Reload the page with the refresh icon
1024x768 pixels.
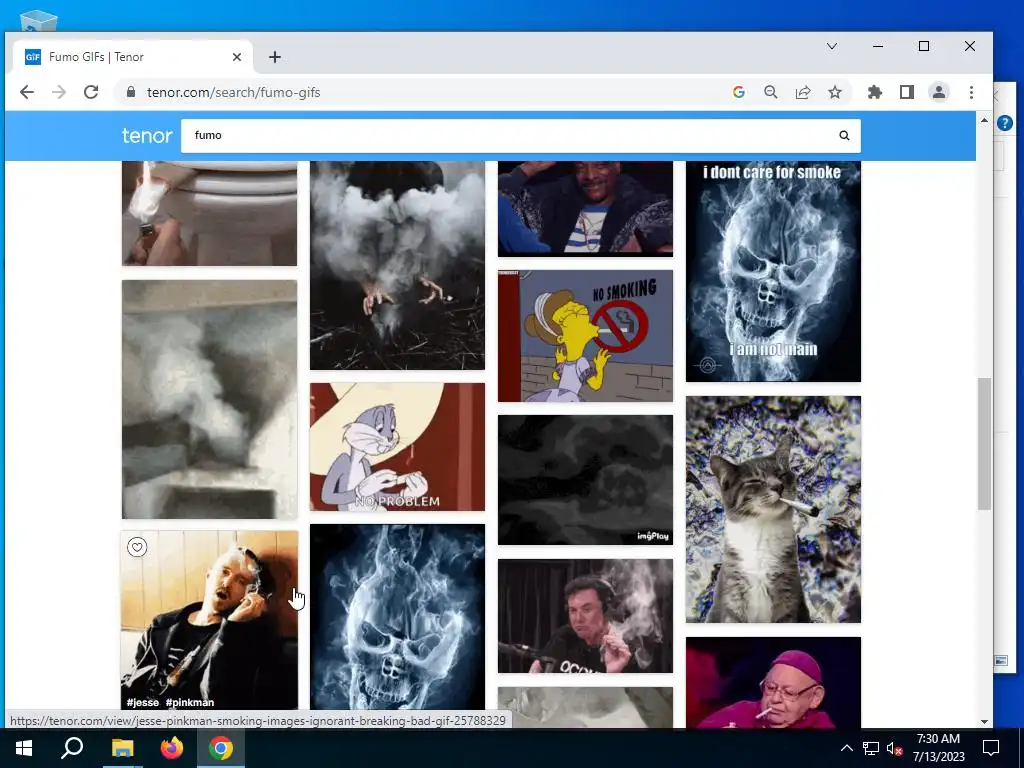[x=91, y=92]
